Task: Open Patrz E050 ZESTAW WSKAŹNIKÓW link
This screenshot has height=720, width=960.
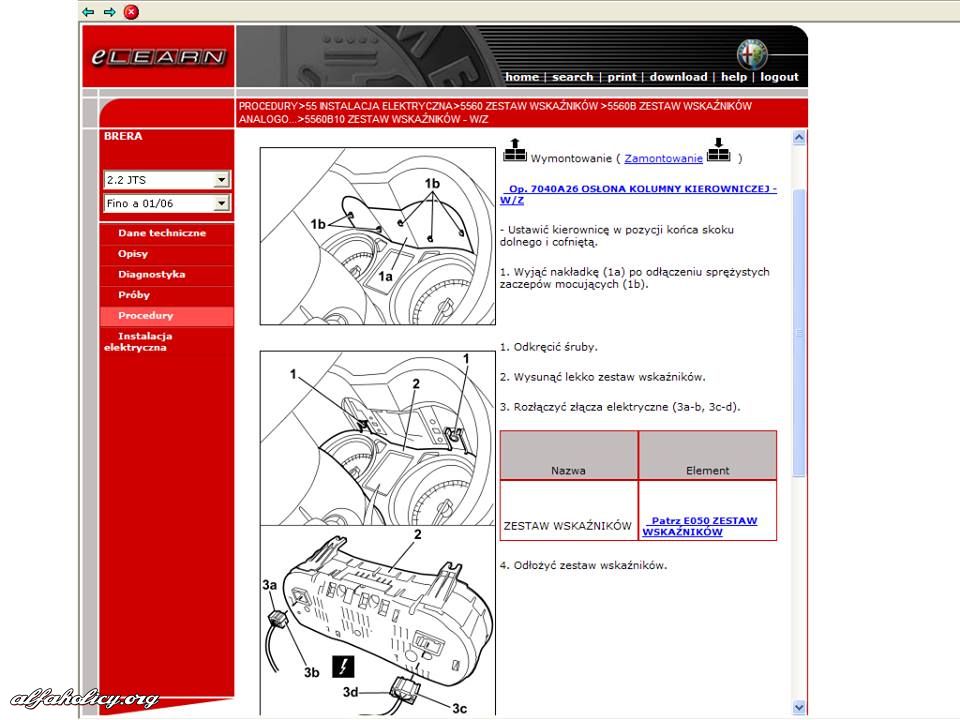Action: click(700, 527)
